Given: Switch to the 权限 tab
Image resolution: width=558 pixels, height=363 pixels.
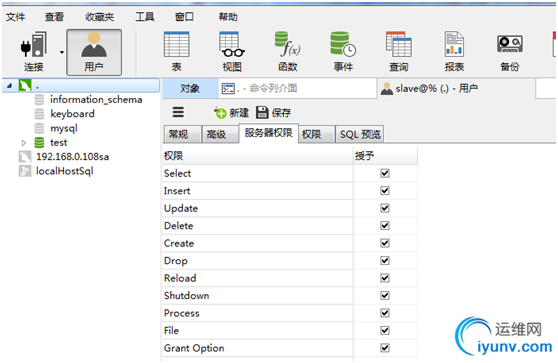Looking at the screenshot, I should [316, 135].
